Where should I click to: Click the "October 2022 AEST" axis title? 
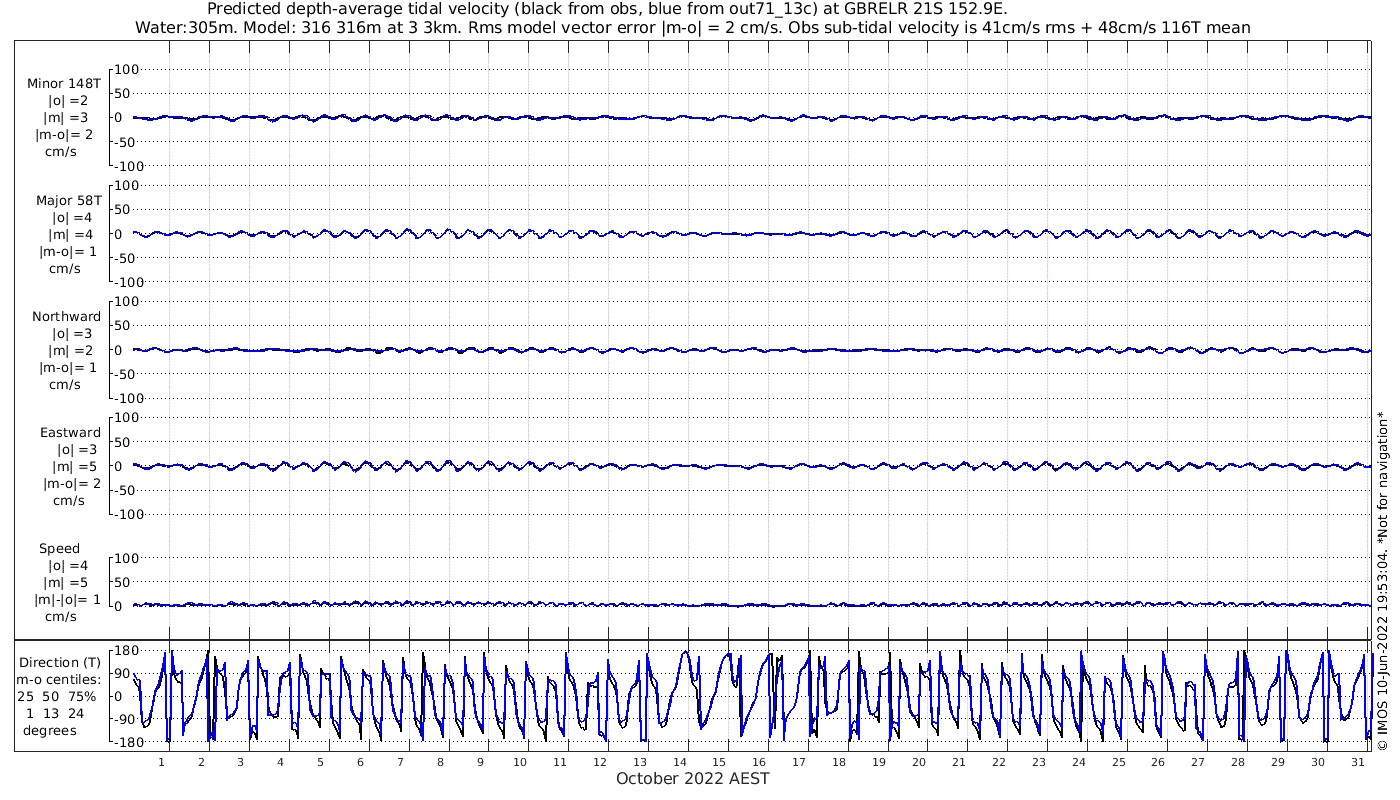(x=693, y=779)
